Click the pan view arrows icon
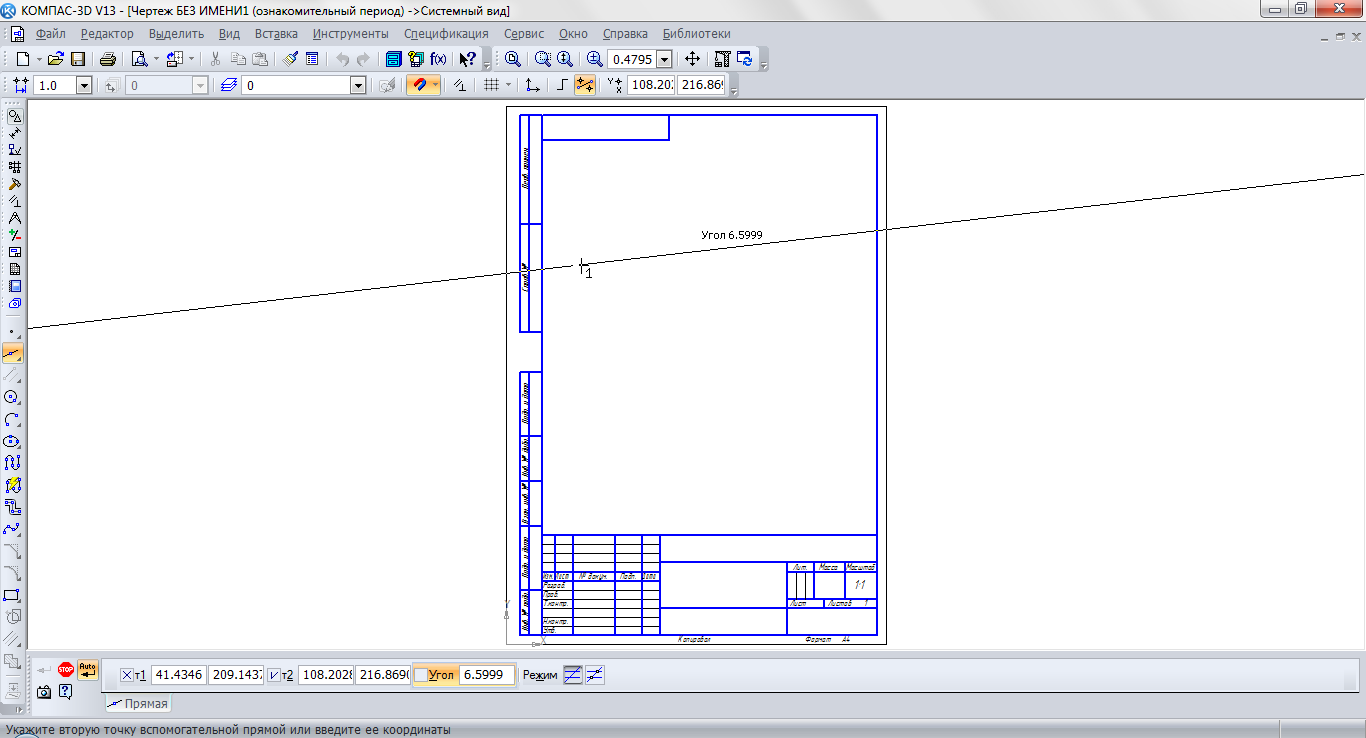Screen dimensions: 1366x738 (x=692, y=59)
